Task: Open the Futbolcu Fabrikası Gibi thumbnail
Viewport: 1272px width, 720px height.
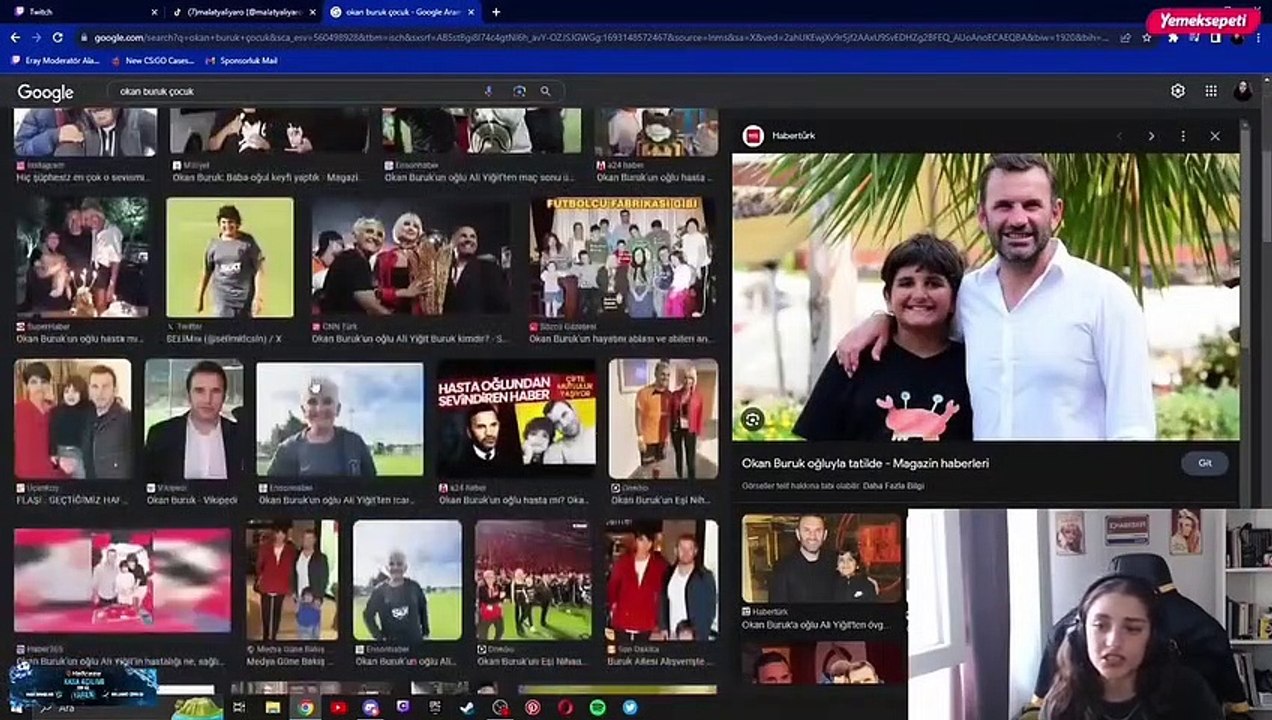Action: pos(621,257)
